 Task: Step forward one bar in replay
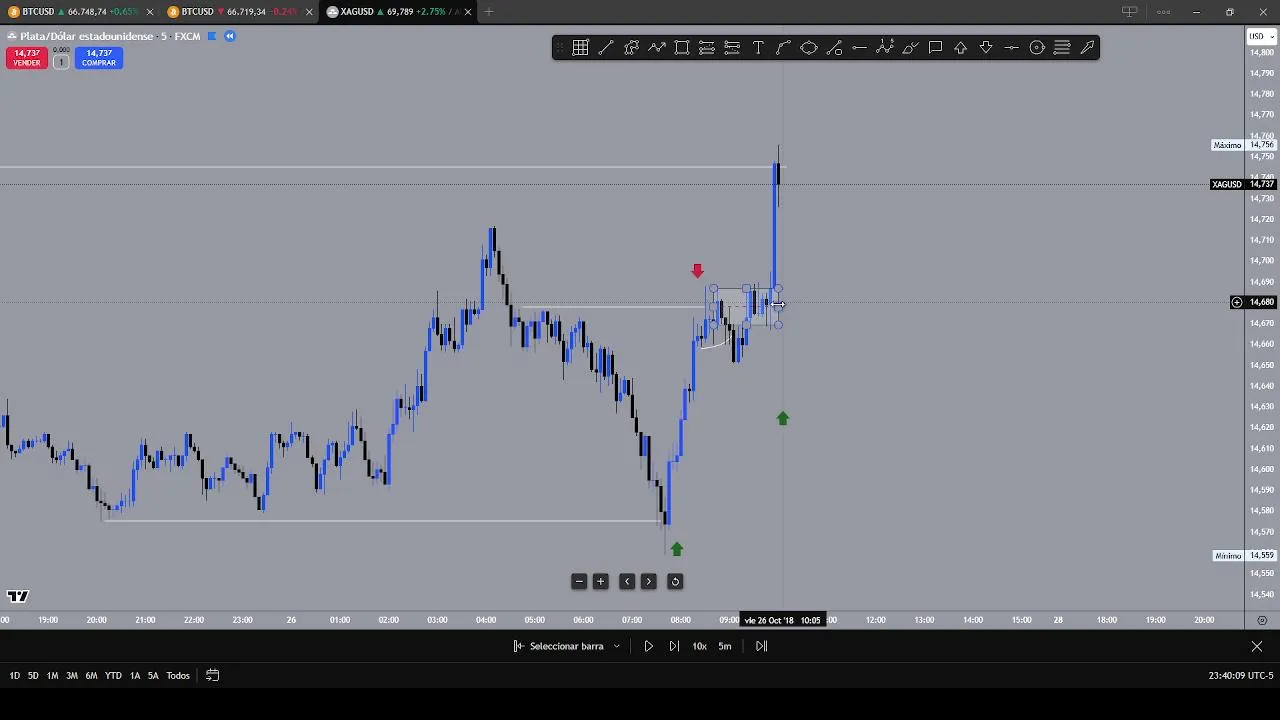(x=674, y=646)
